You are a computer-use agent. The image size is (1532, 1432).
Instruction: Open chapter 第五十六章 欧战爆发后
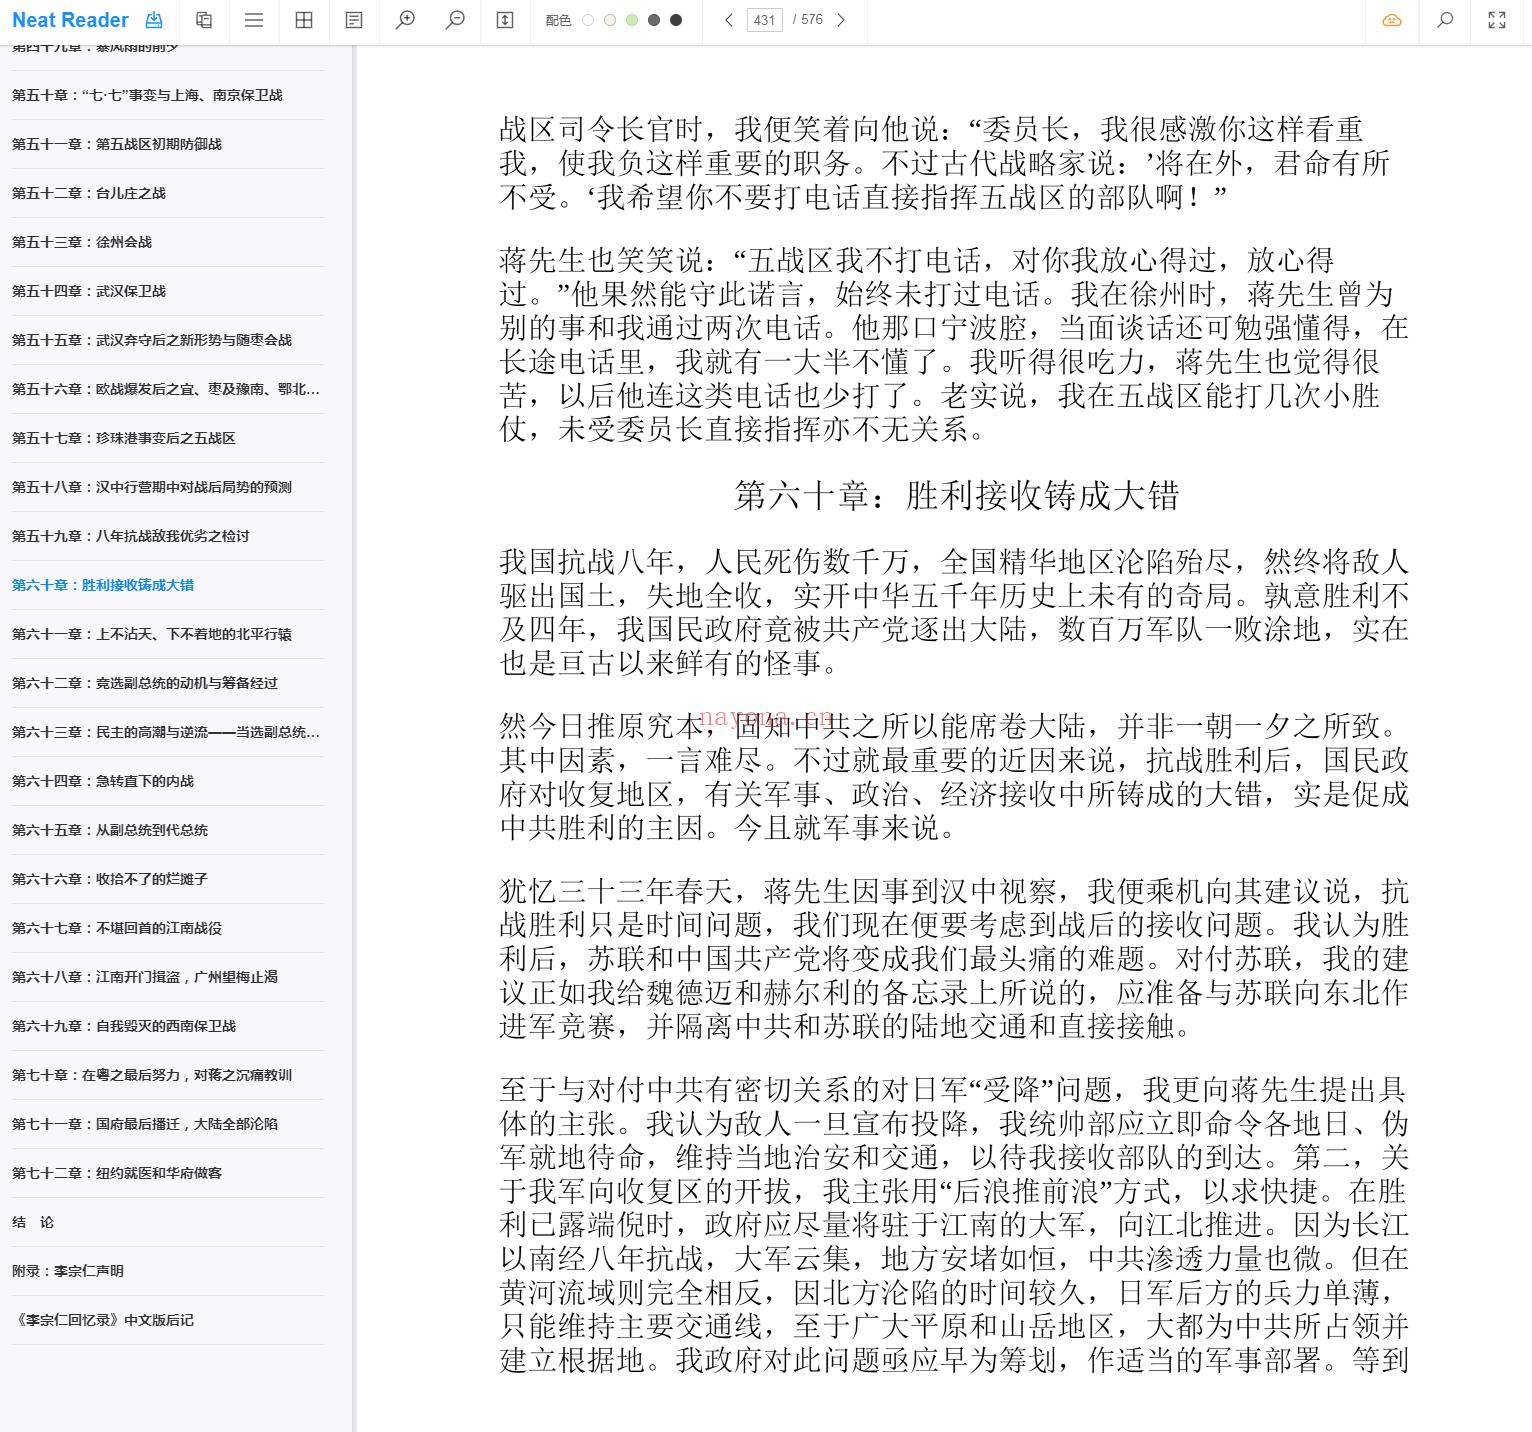click(168, 389)
